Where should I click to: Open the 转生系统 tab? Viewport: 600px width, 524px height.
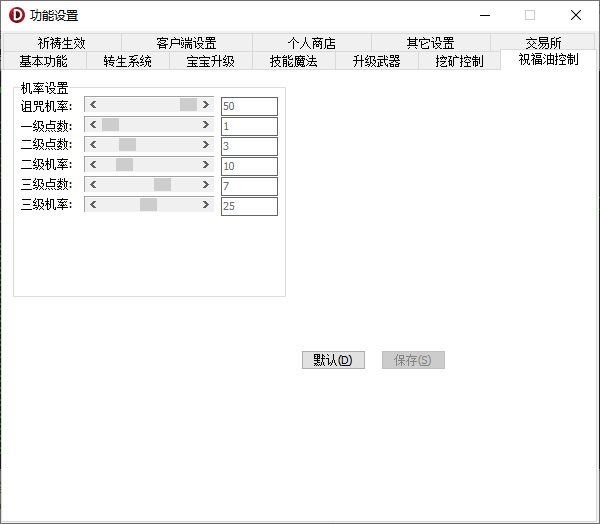point(127,61)
